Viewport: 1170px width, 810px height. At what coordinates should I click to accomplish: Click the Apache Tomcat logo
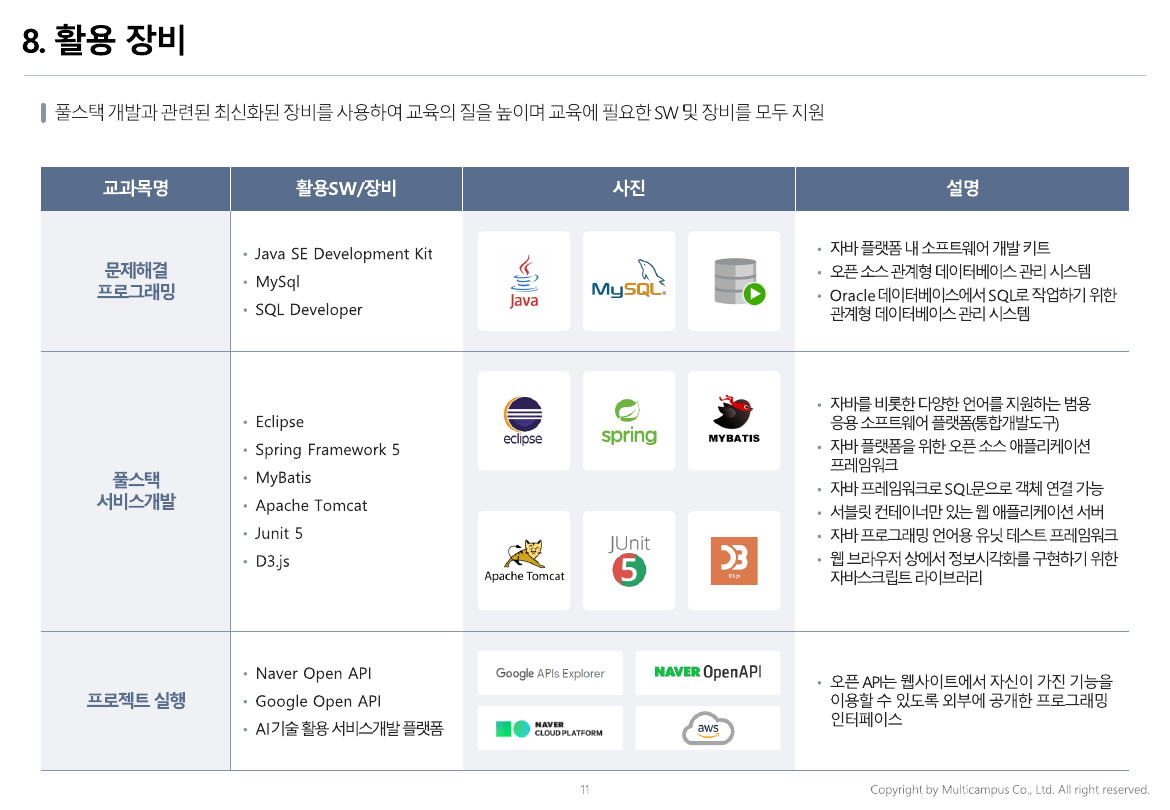(x=524, y=561)
